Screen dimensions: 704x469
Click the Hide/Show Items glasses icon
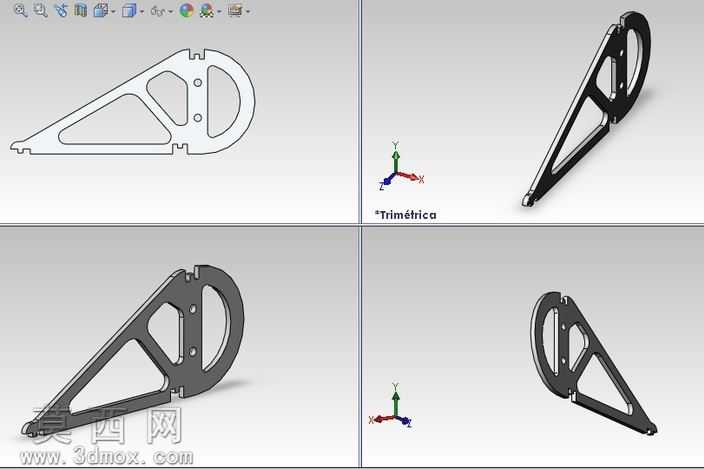158,11
